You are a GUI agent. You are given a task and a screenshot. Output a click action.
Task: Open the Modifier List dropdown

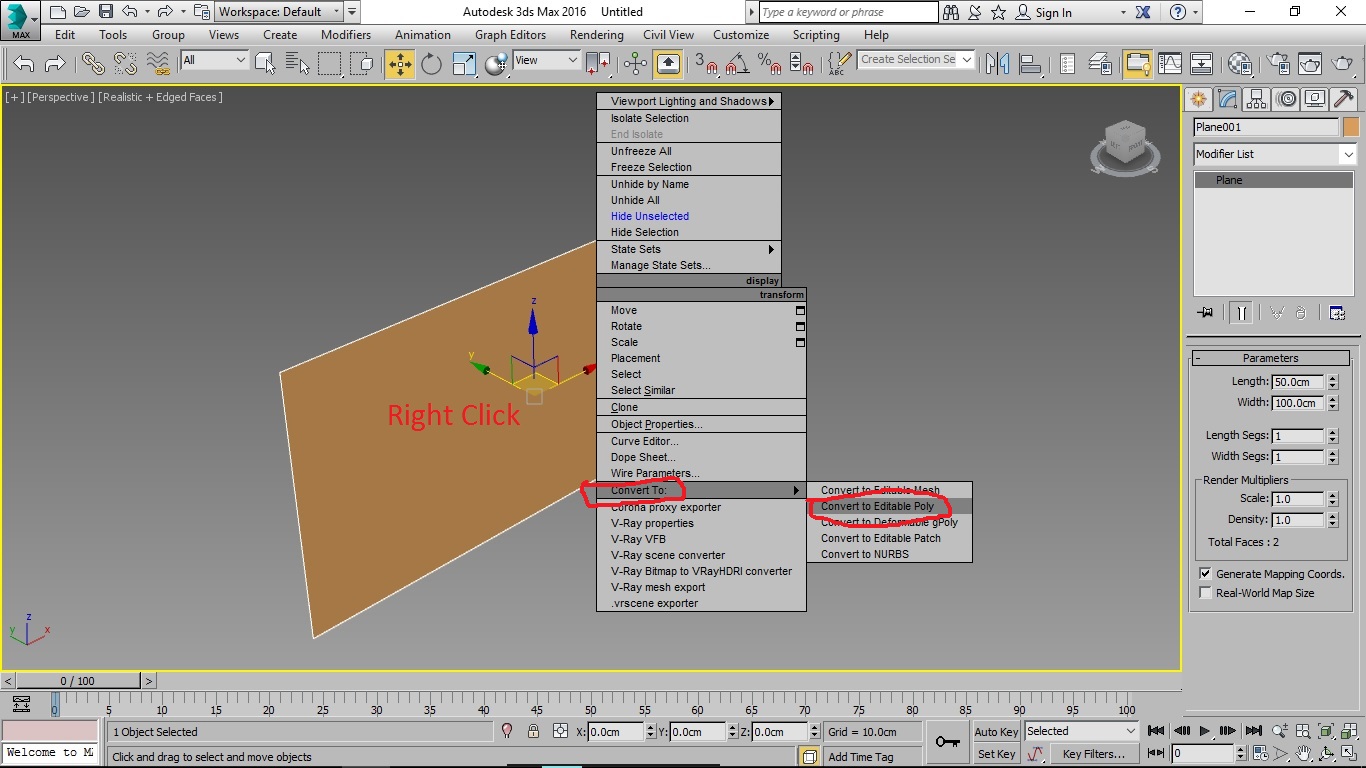1349,154
